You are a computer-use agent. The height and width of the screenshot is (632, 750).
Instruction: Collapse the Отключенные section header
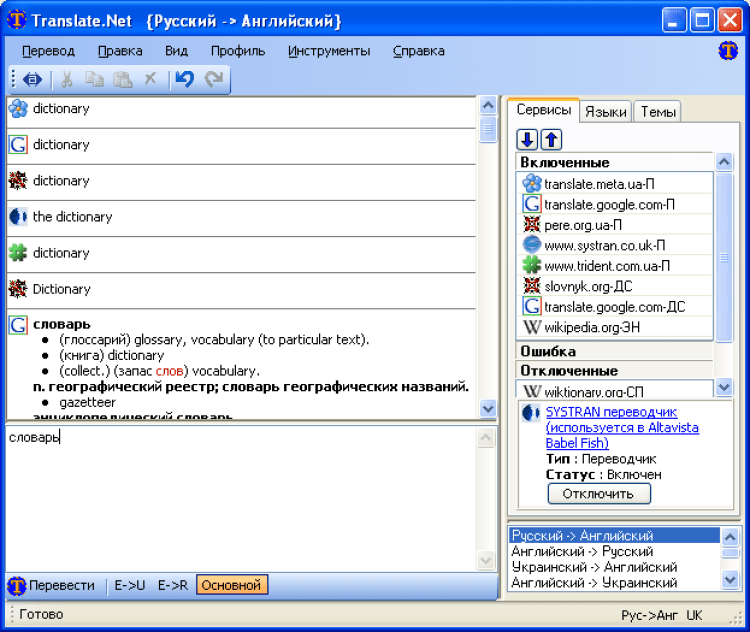click(x=614, y=371)
